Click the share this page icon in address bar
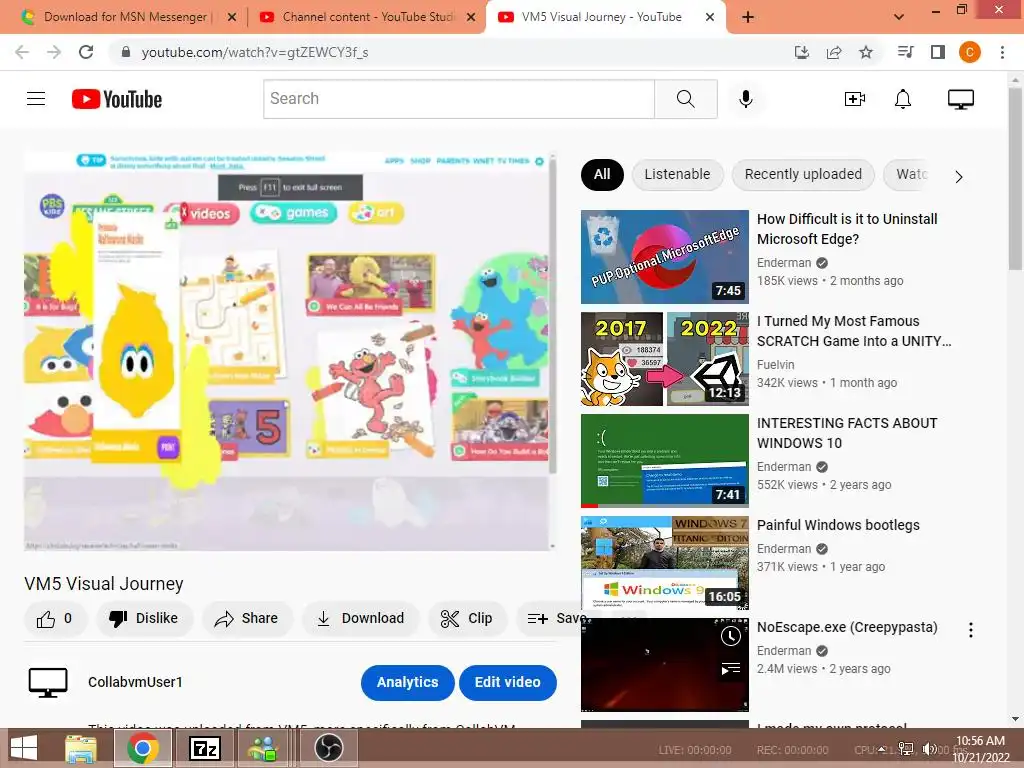This screenshot has width=1024, height=768. coord(834,52)
